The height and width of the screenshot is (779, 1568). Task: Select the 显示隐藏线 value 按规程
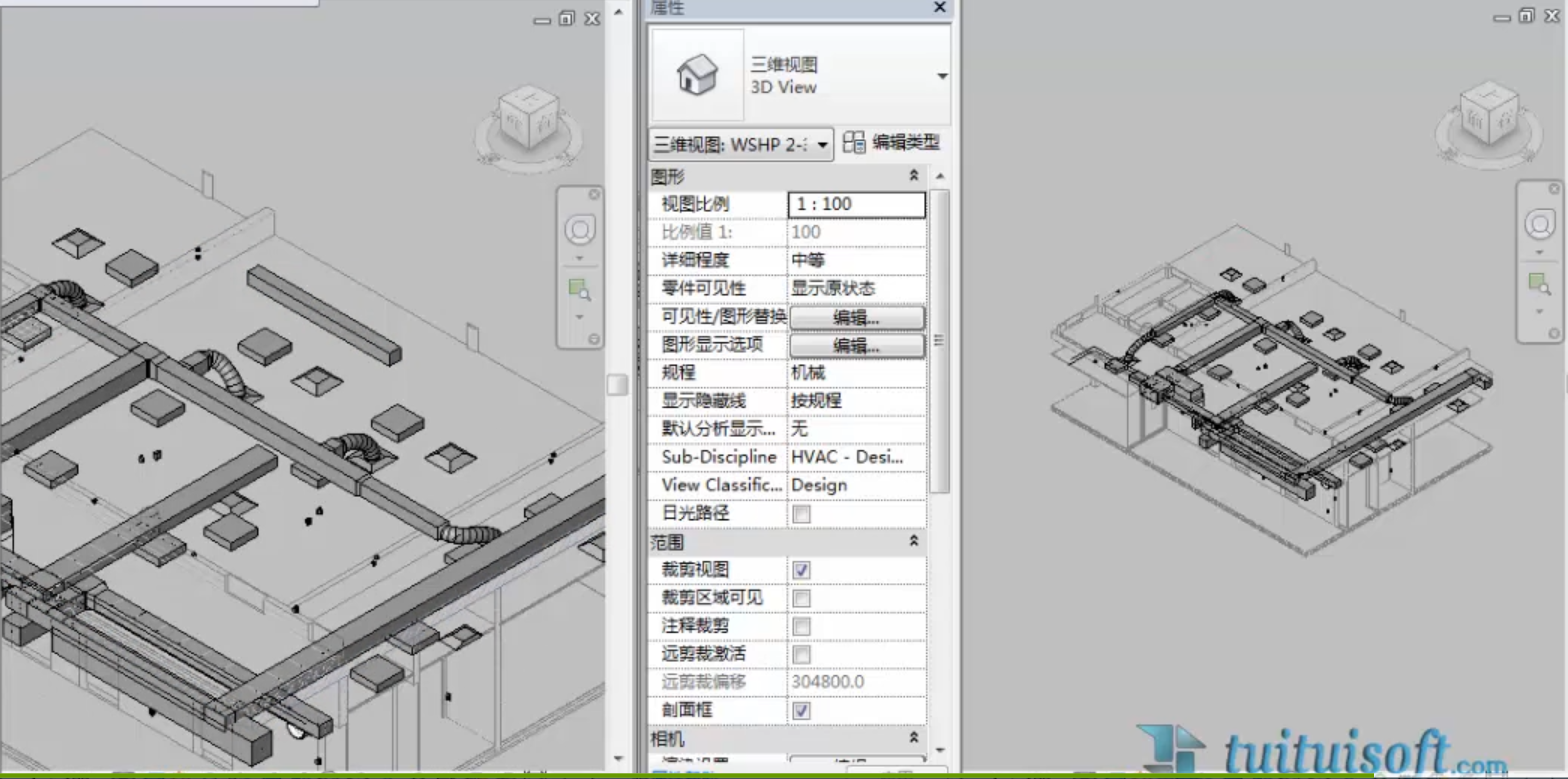tap(857, 401)
